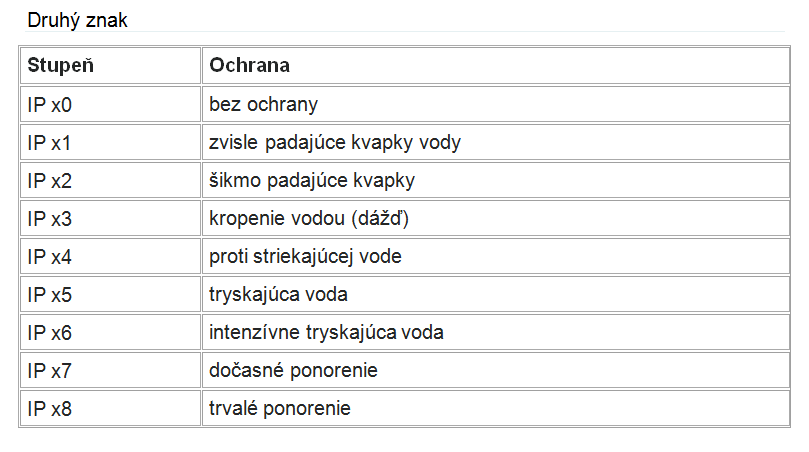Select the "IP x8" cell
The height and width of the screenshot is (452, 809).
click(50, 408)
